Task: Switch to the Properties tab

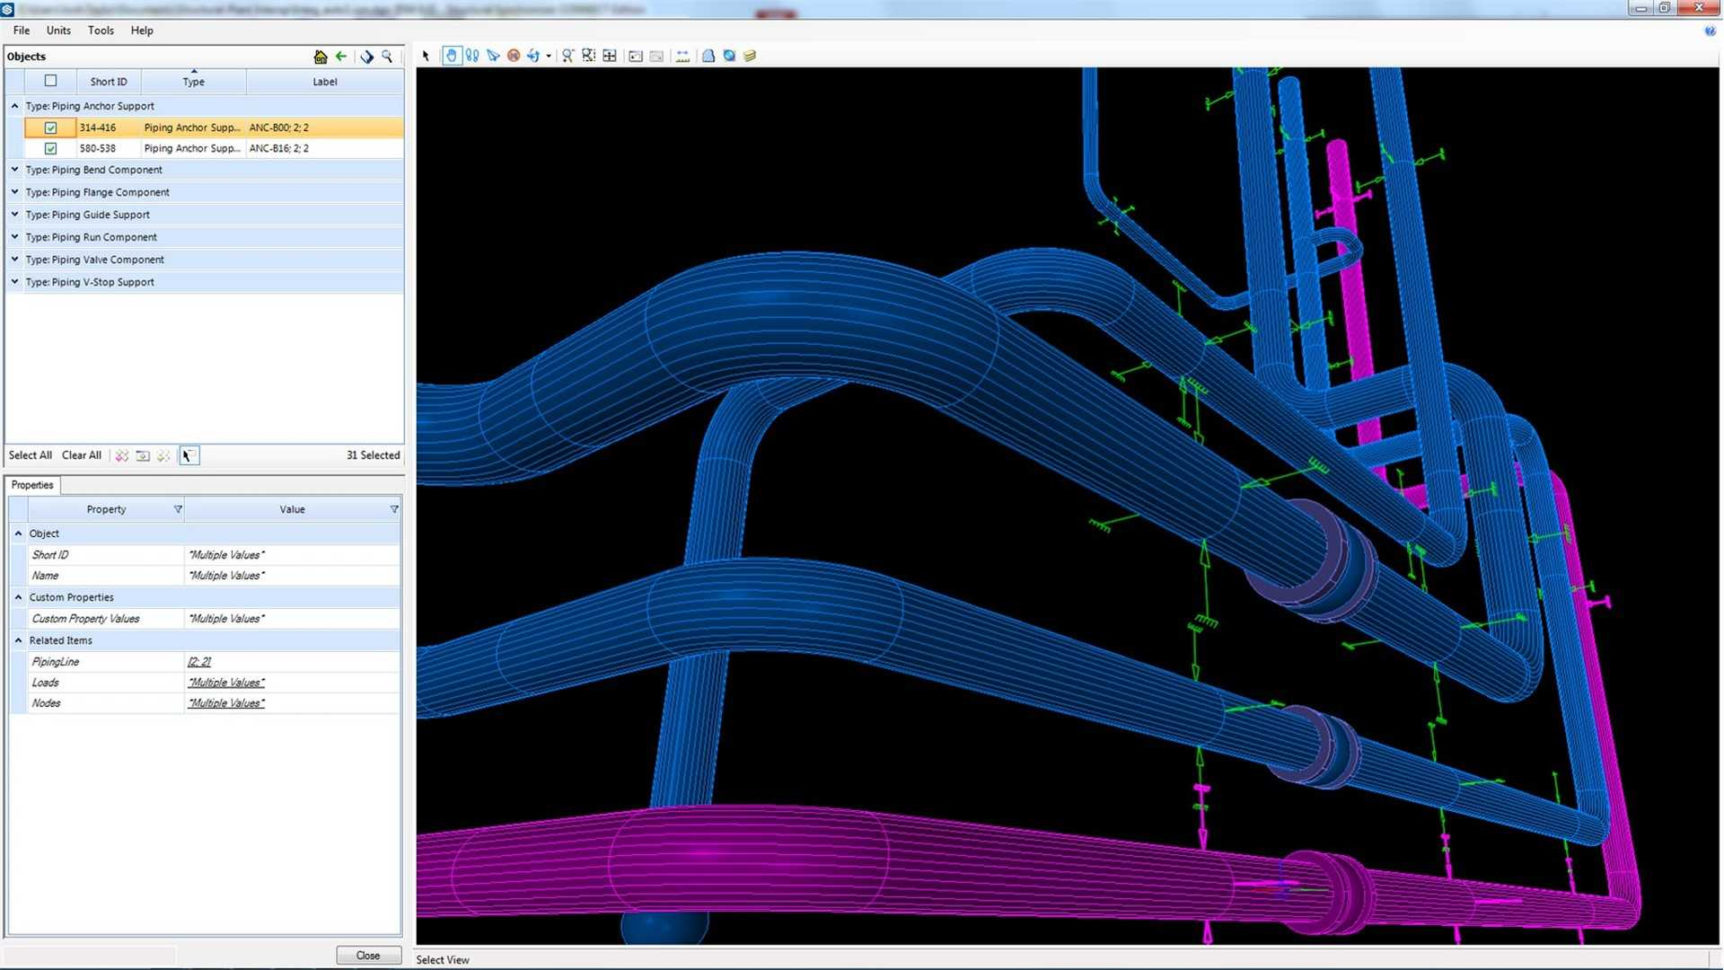Action: click(32, 485)
